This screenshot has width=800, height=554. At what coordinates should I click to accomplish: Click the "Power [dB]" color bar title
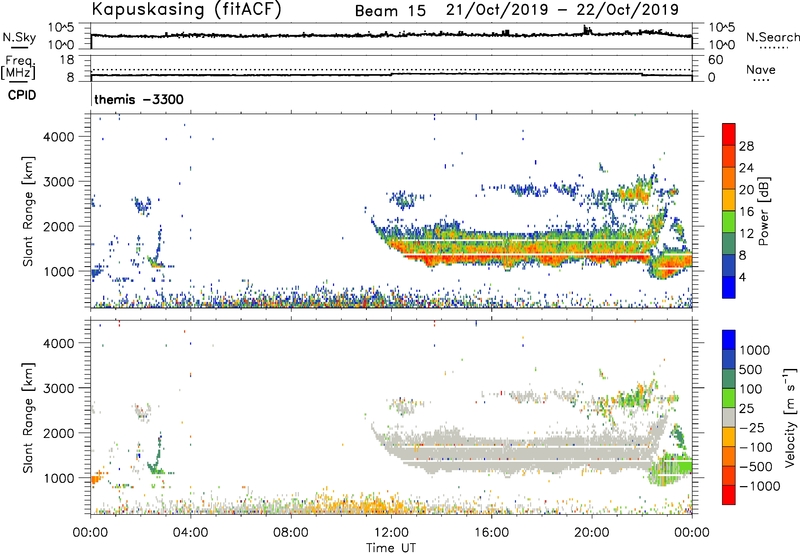pyautogui.click(x=764, y=211)
